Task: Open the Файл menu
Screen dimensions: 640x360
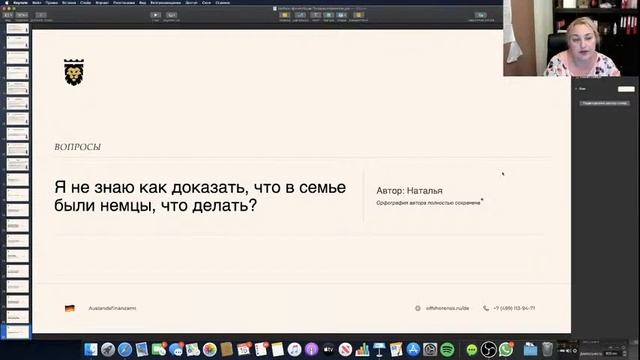Action: pos(37,2)
